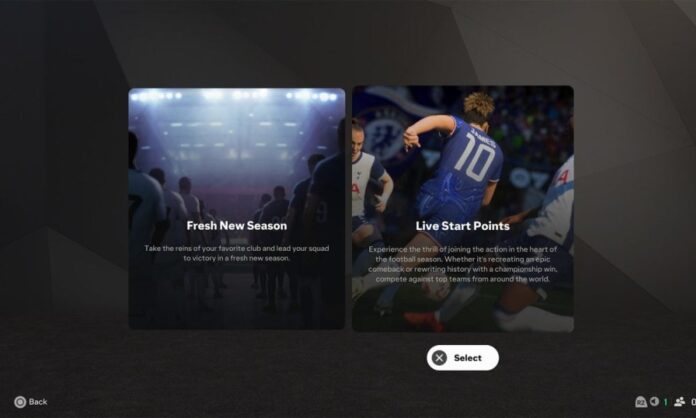
Task: Choose the Fresh New Season title
Action: (237, 225)
